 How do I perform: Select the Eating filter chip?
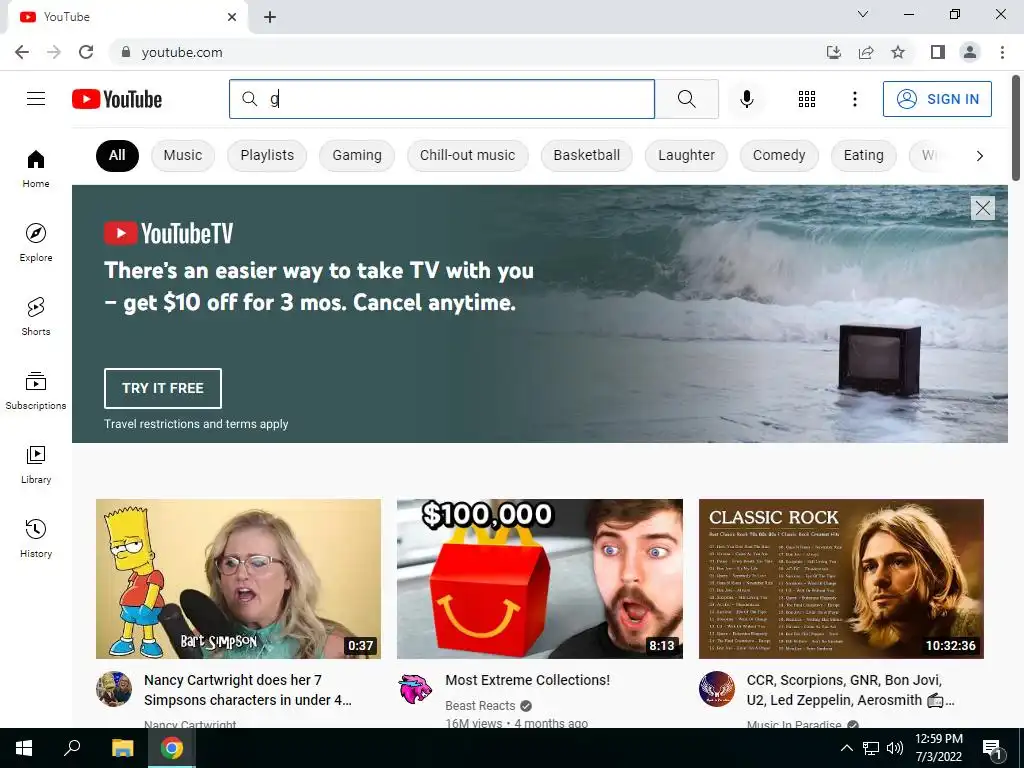click(863, 155)
